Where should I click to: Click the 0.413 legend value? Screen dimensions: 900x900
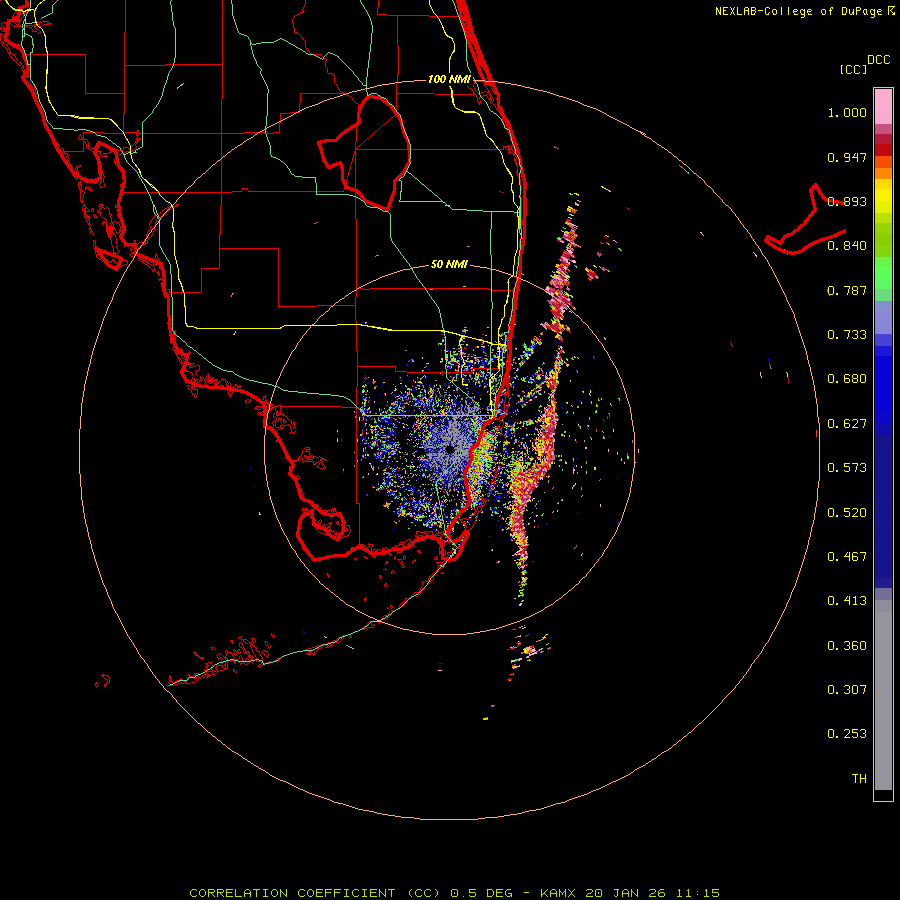847,601
